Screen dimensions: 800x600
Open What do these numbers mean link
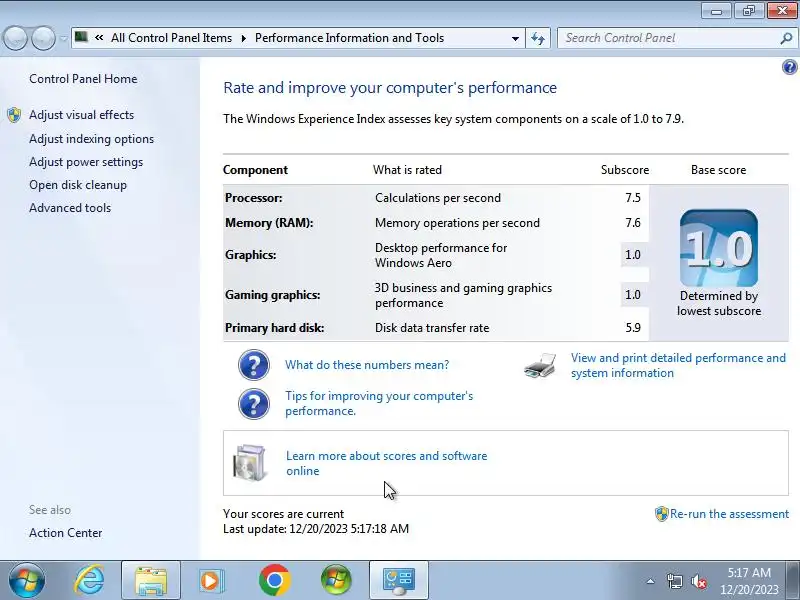(367, 365)
